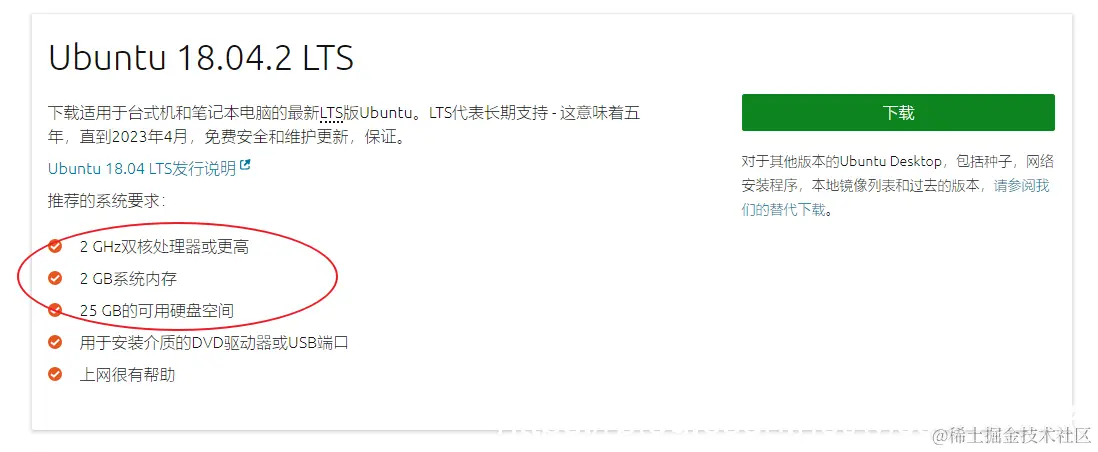Click the check icon beside 2 GB系统内存
This screenshot has height=452, width=1098.
(x=55, y=278)
